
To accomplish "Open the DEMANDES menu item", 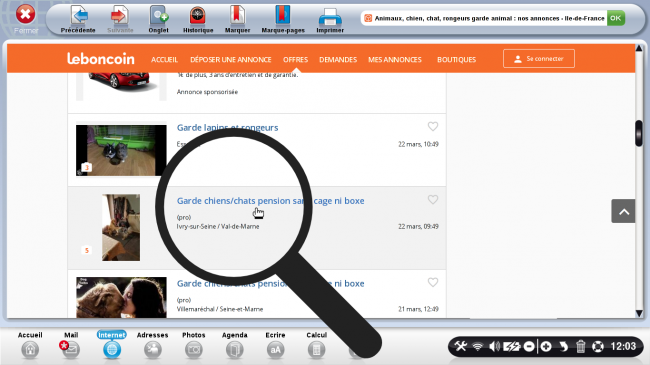I will click(338, 60).
